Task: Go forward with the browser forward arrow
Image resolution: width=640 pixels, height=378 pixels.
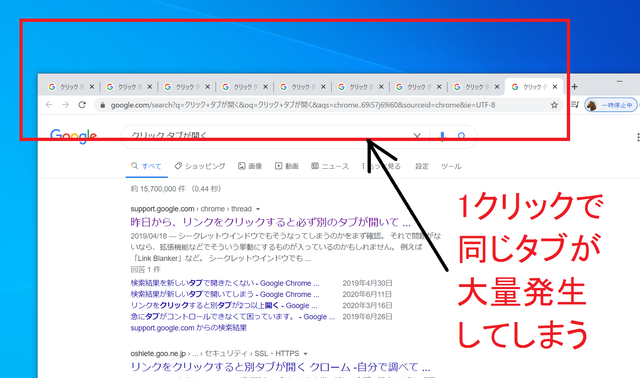Action: (x=65, y=105)
